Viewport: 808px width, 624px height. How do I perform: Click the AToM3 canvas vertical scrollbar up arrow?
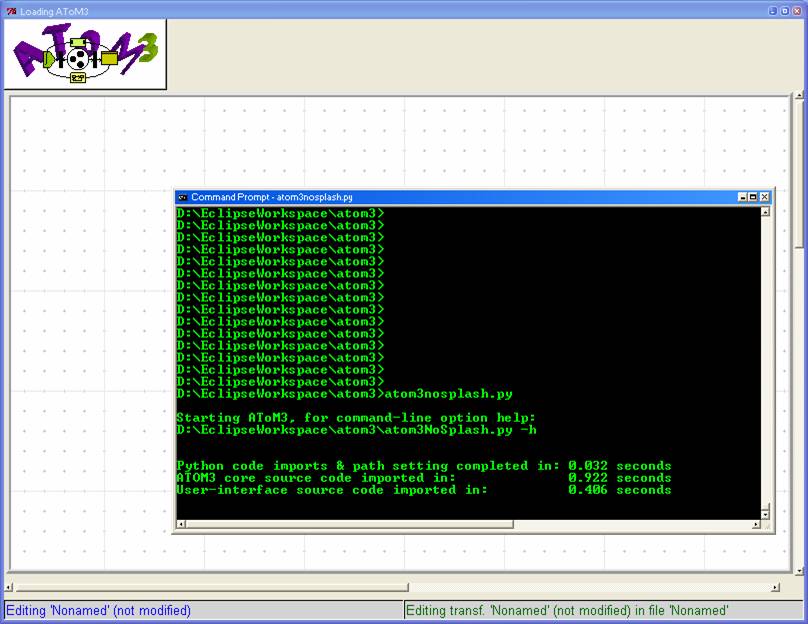[x=799, y=95]
